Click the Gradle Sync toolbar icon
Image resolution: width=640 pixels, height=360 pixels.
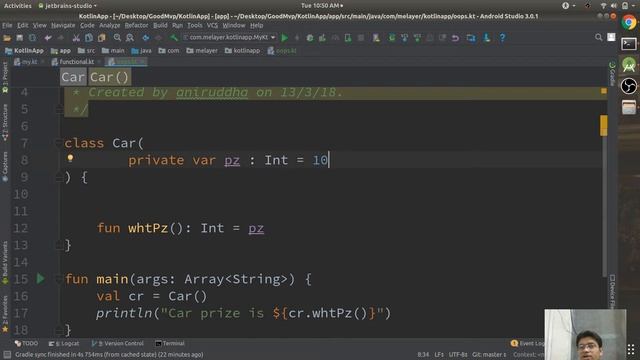391,38
